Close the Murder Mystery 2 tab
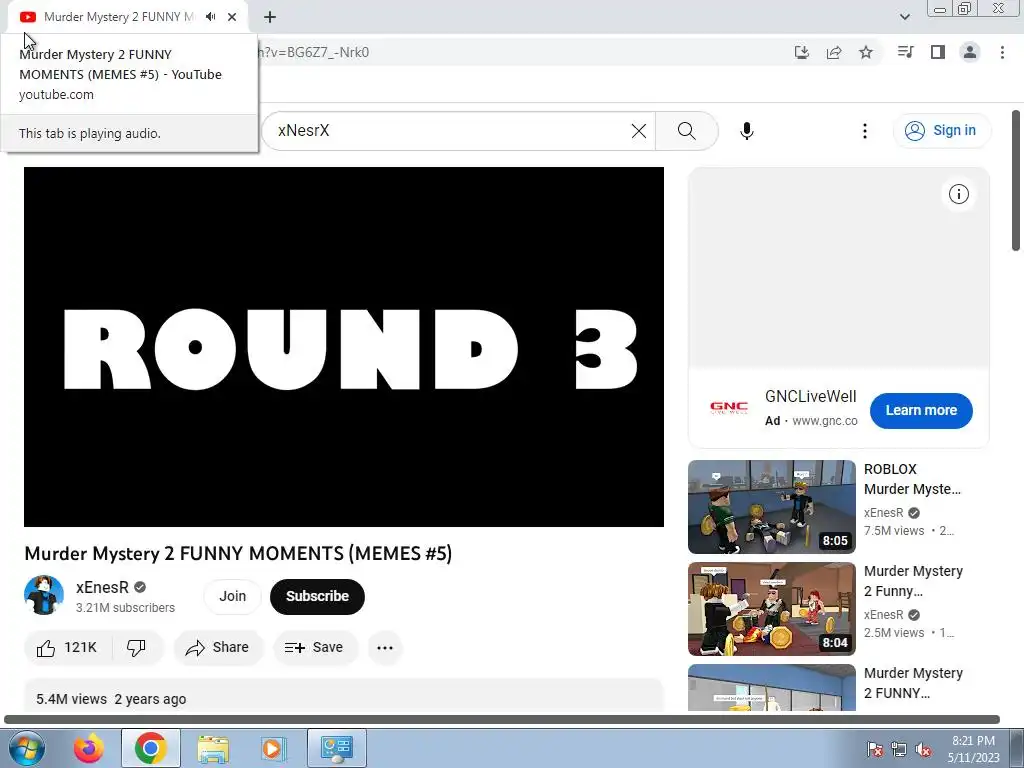This screenshot has height=768, width=1024. click(232, 17)
